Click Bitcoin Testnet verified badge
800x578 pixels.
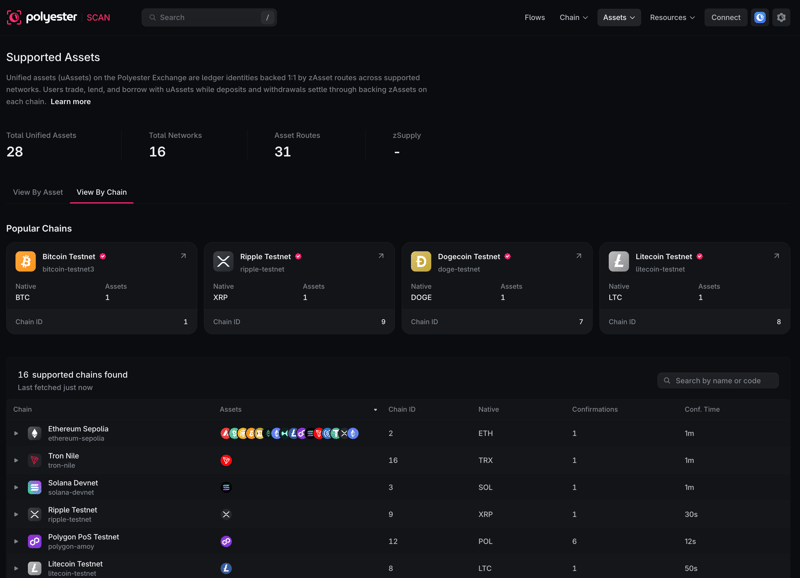click(103, 257)
